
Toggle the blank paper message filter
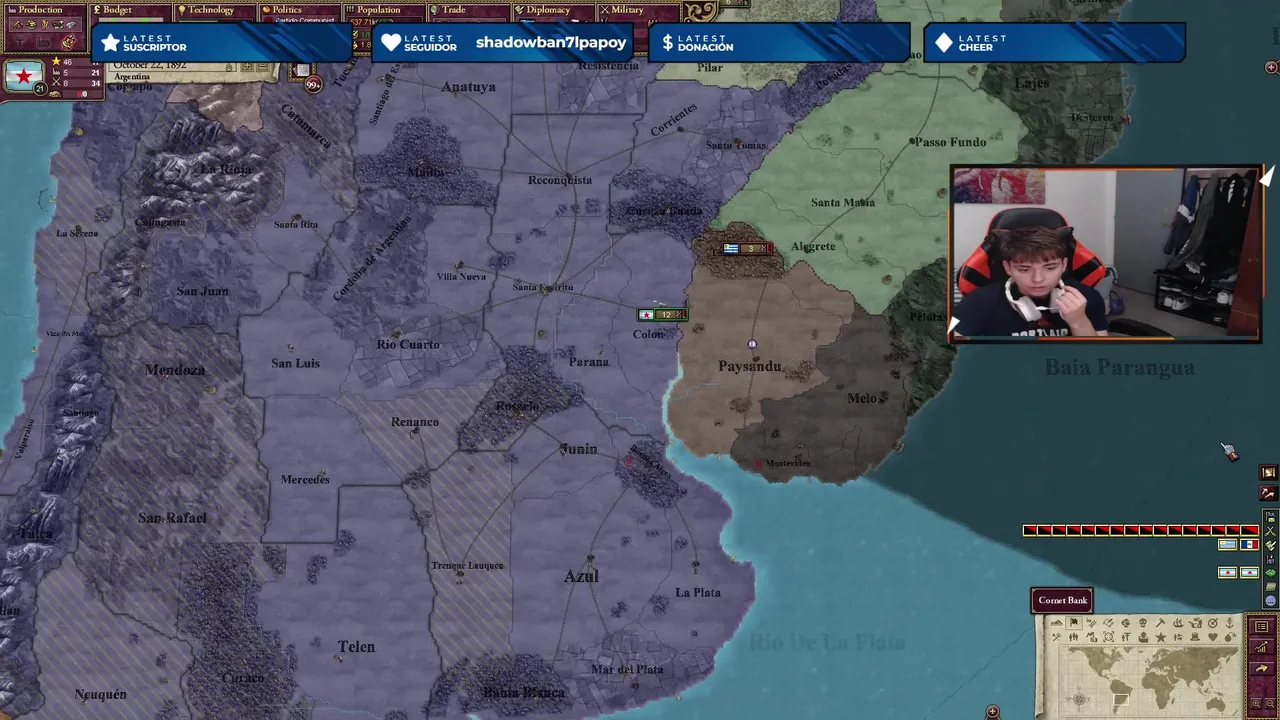[x=1270, y=587]
